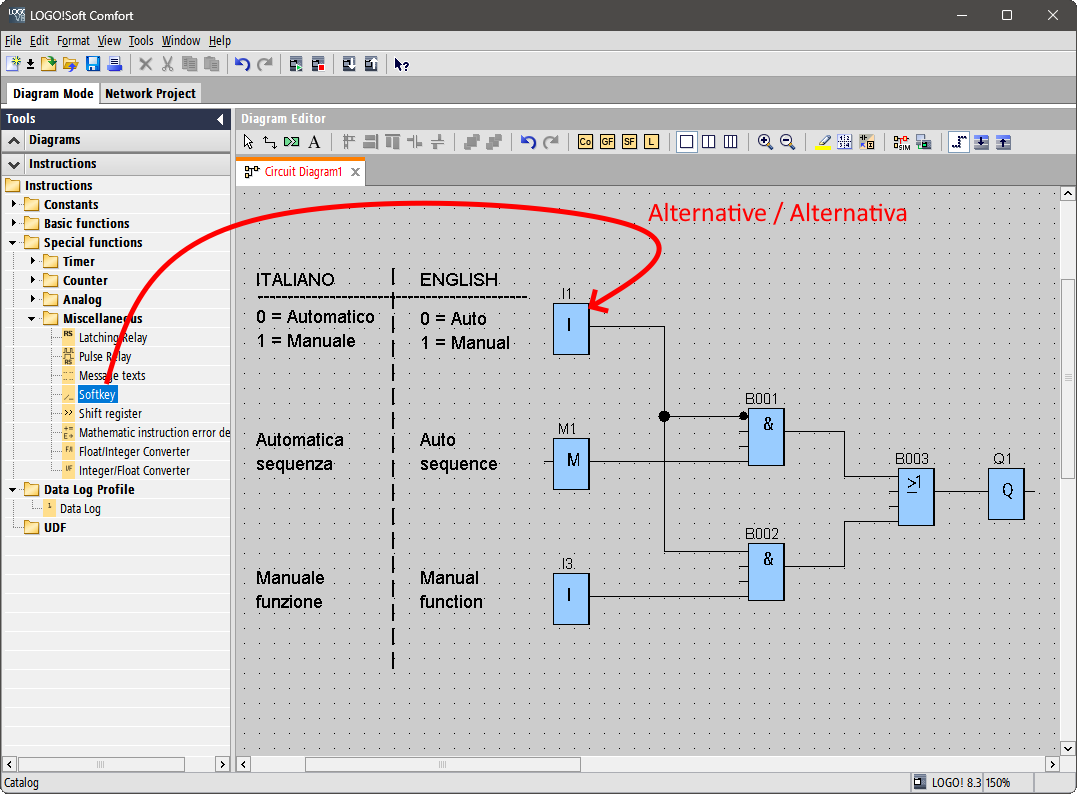Screen dimensions: 1077x794
Task: Click the Context-sensitive Help arrow icon
Action: pyautogui.click(x=401, y=64)
